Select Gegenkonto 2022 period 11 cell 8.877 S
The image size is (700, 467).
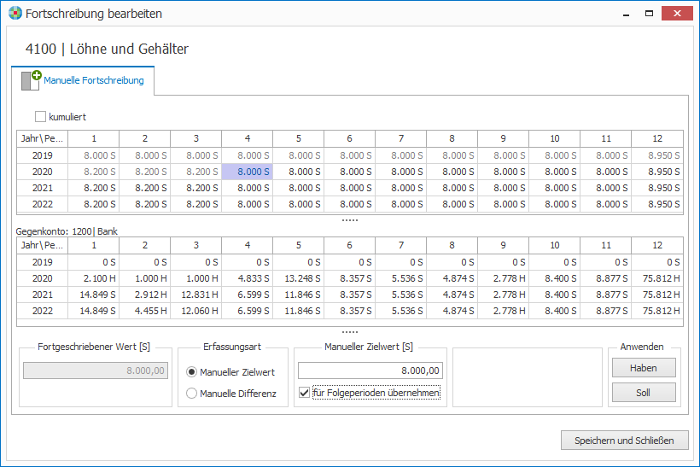click(606, 311)
